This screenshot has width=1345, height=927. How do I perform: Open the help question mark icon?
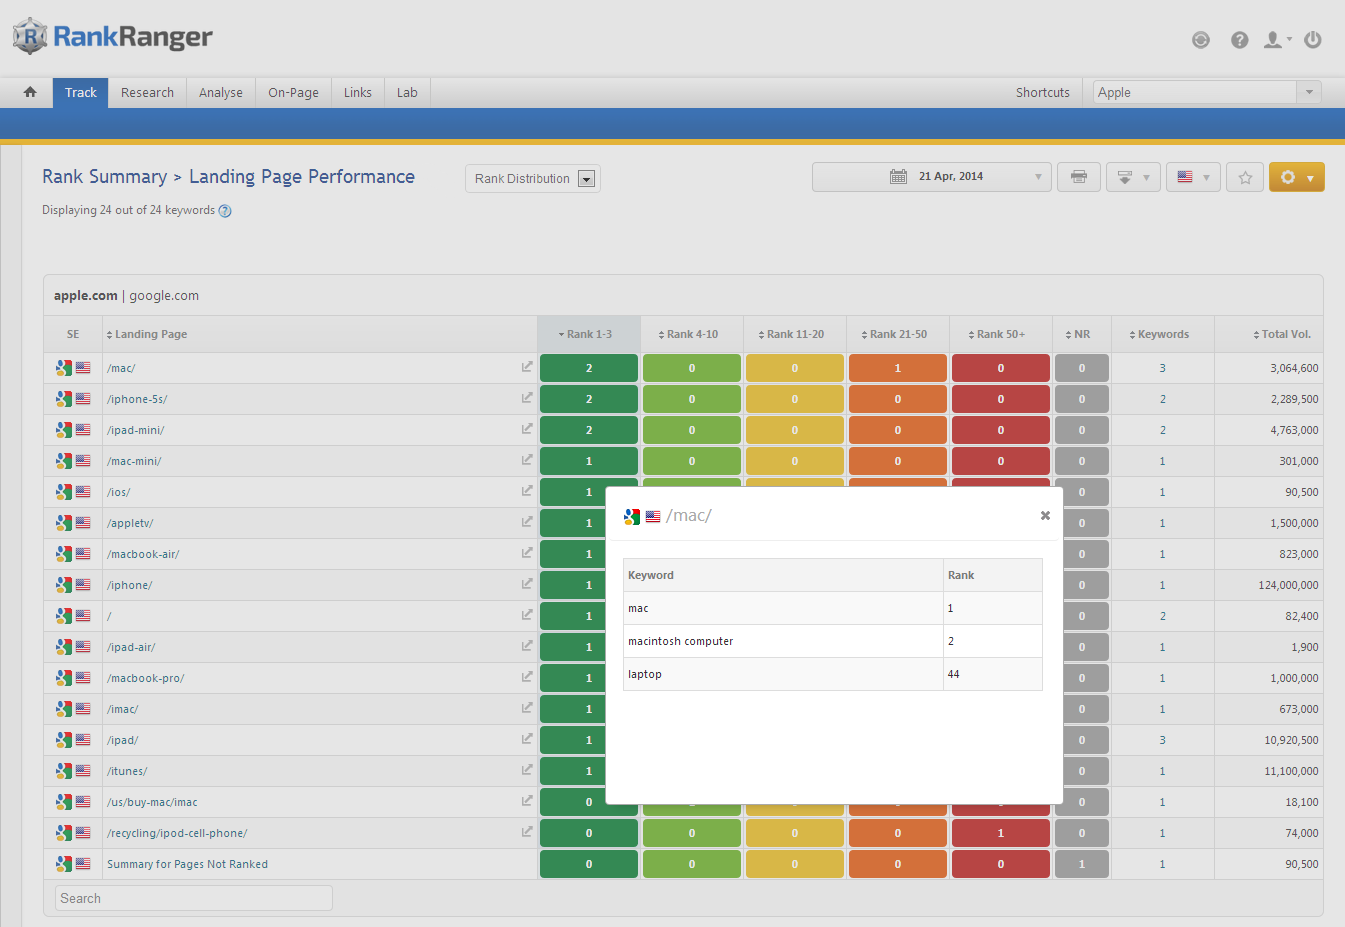(1239, 40)
